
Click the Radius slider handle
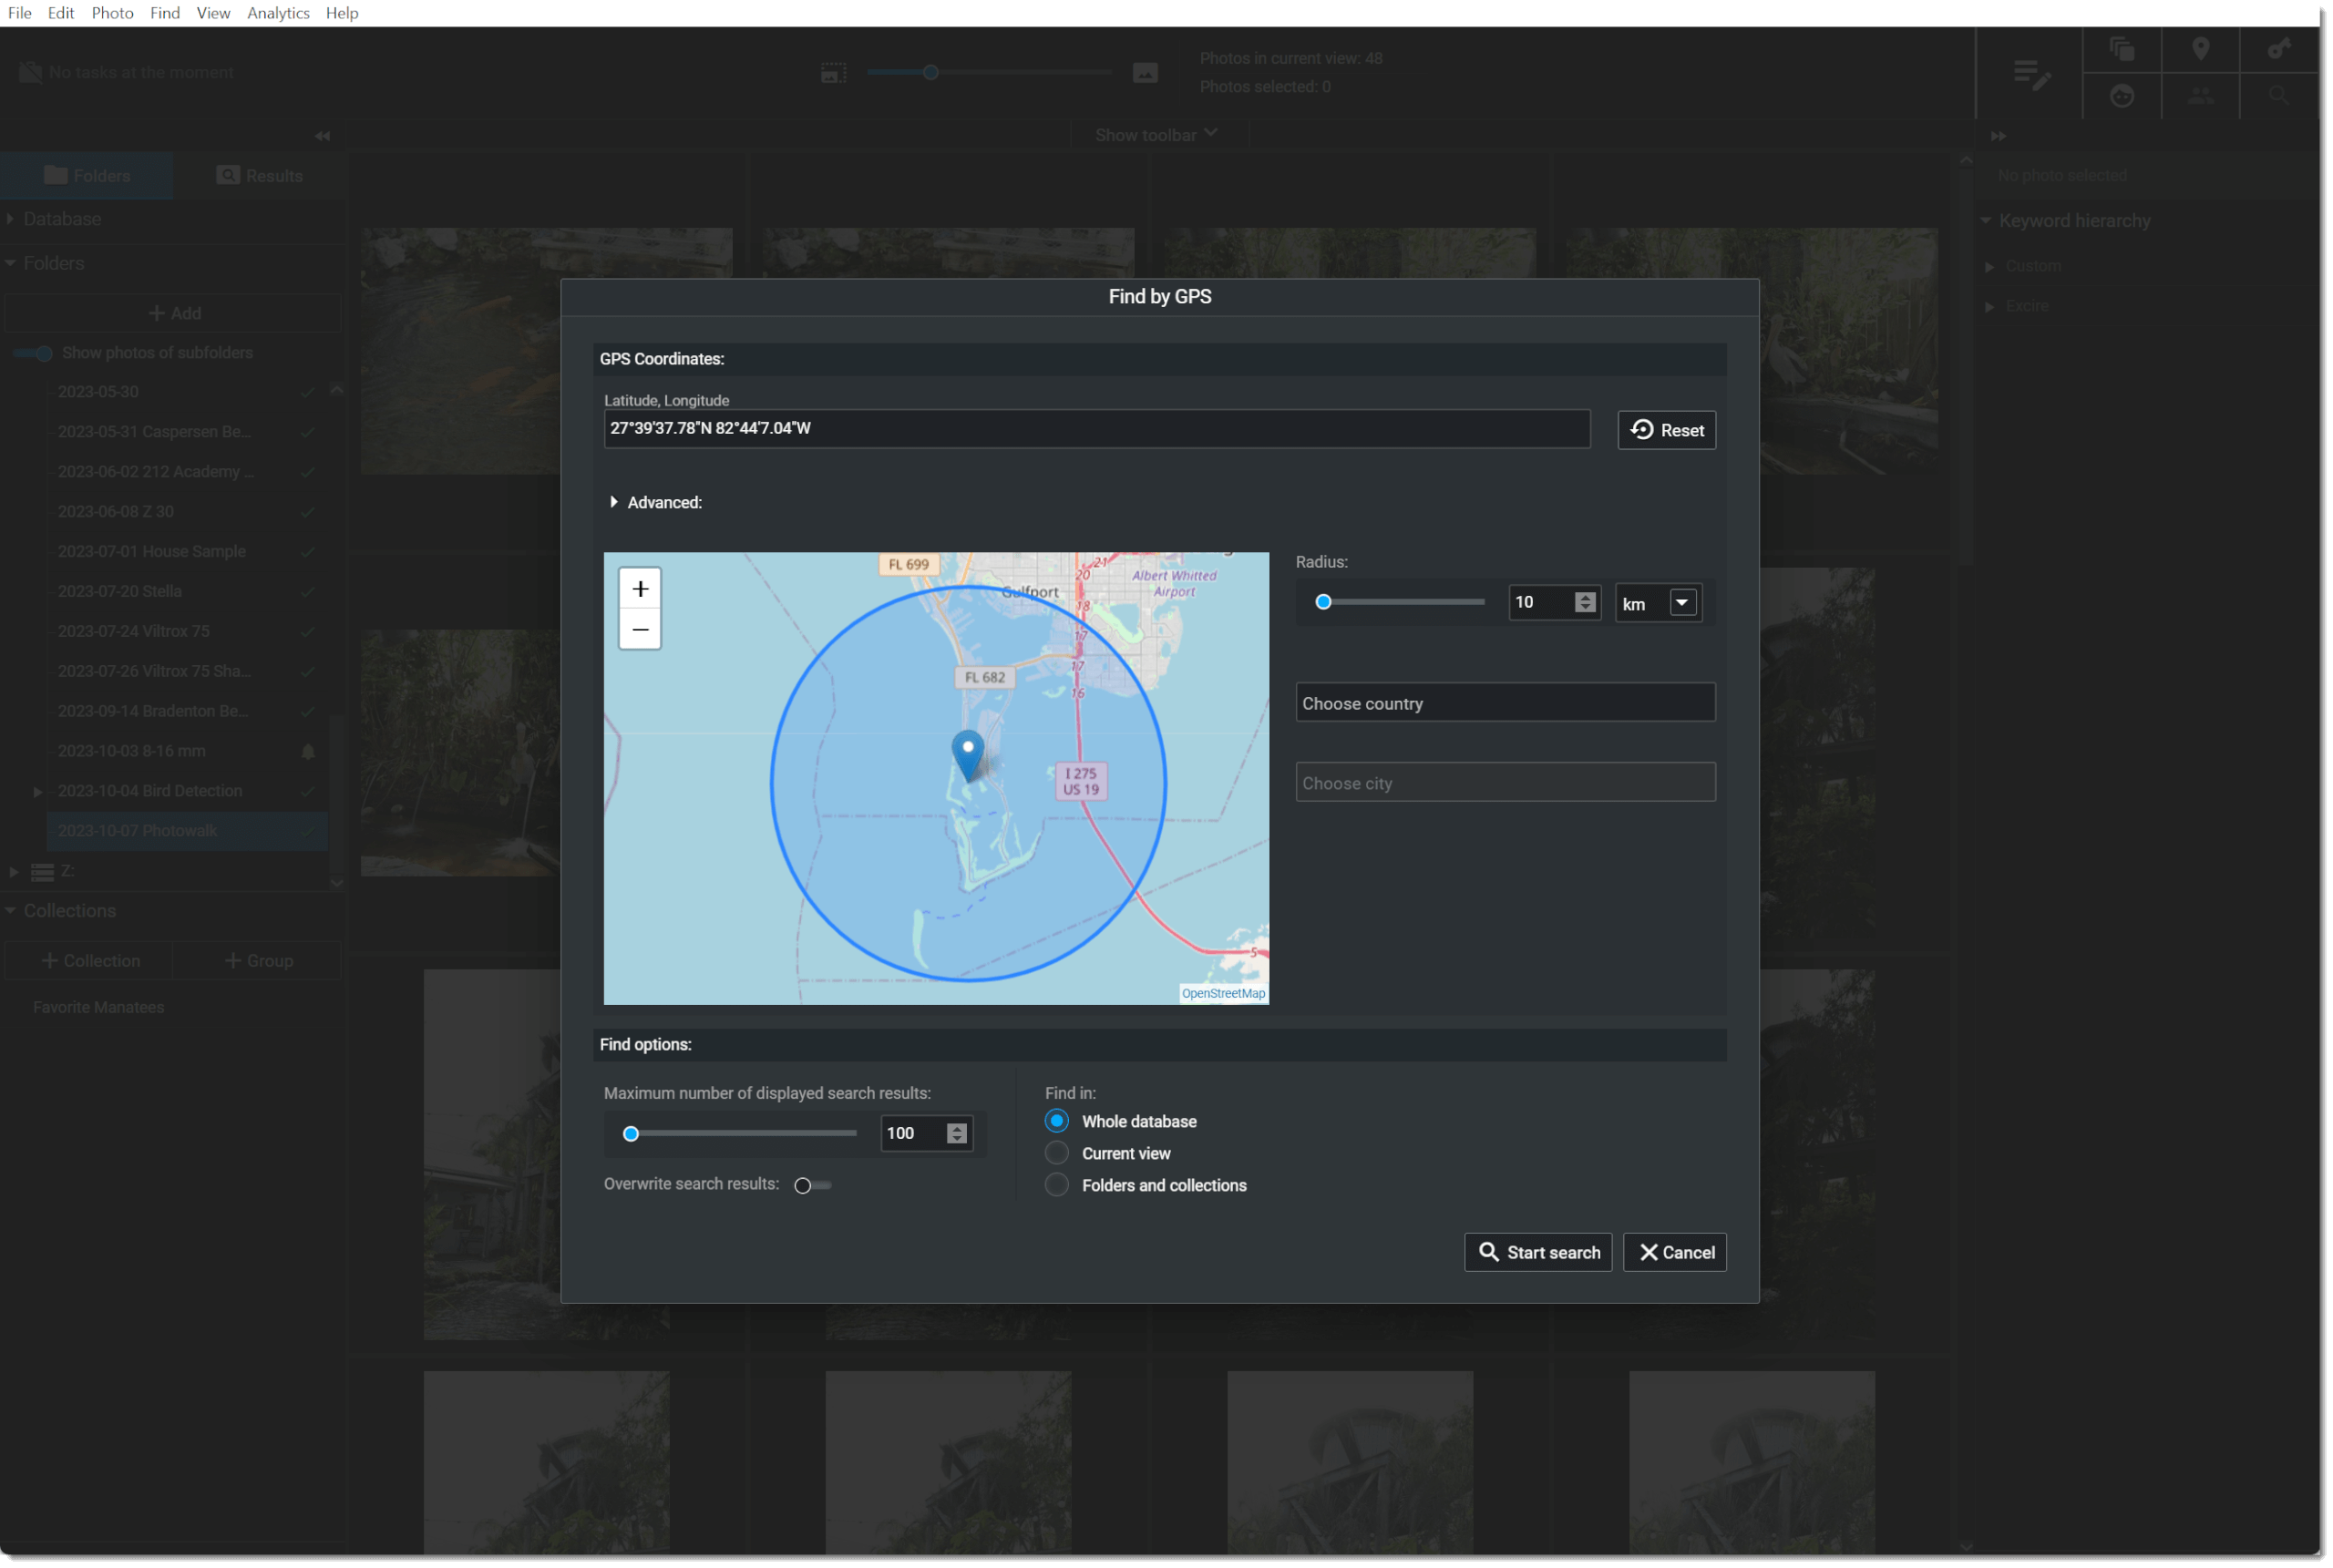pos(1323,602)
